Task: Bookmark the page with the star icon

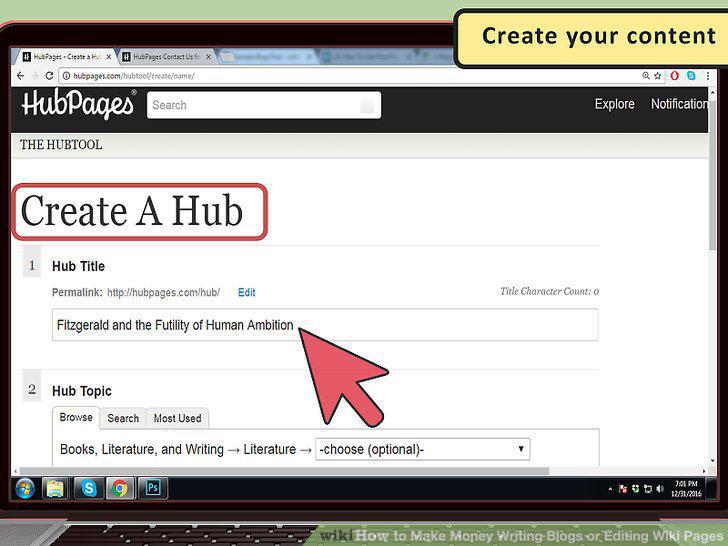Action: (657, 76)
